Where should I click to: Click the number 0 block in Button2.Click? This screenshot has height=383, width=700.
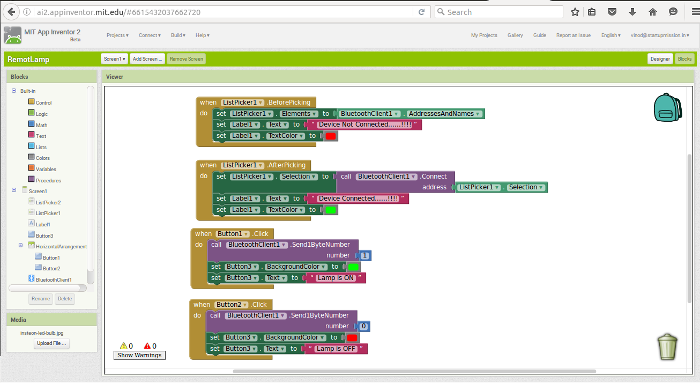click(x=364, y=326)
